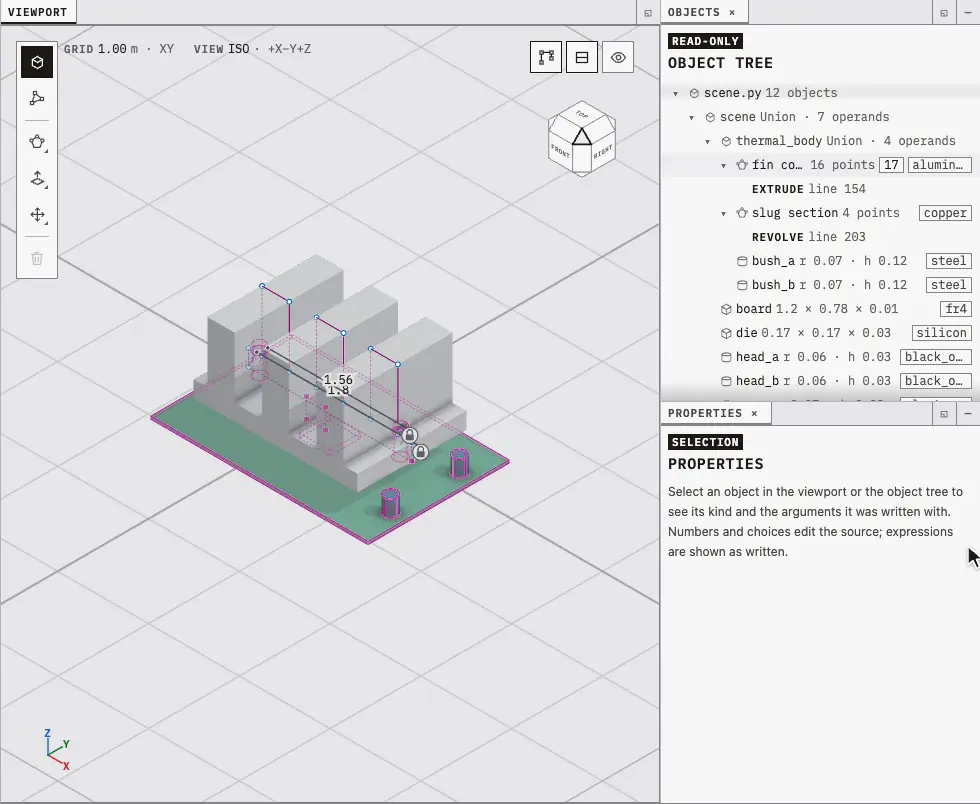Select the thermal_body Union row

coord(820,141)
